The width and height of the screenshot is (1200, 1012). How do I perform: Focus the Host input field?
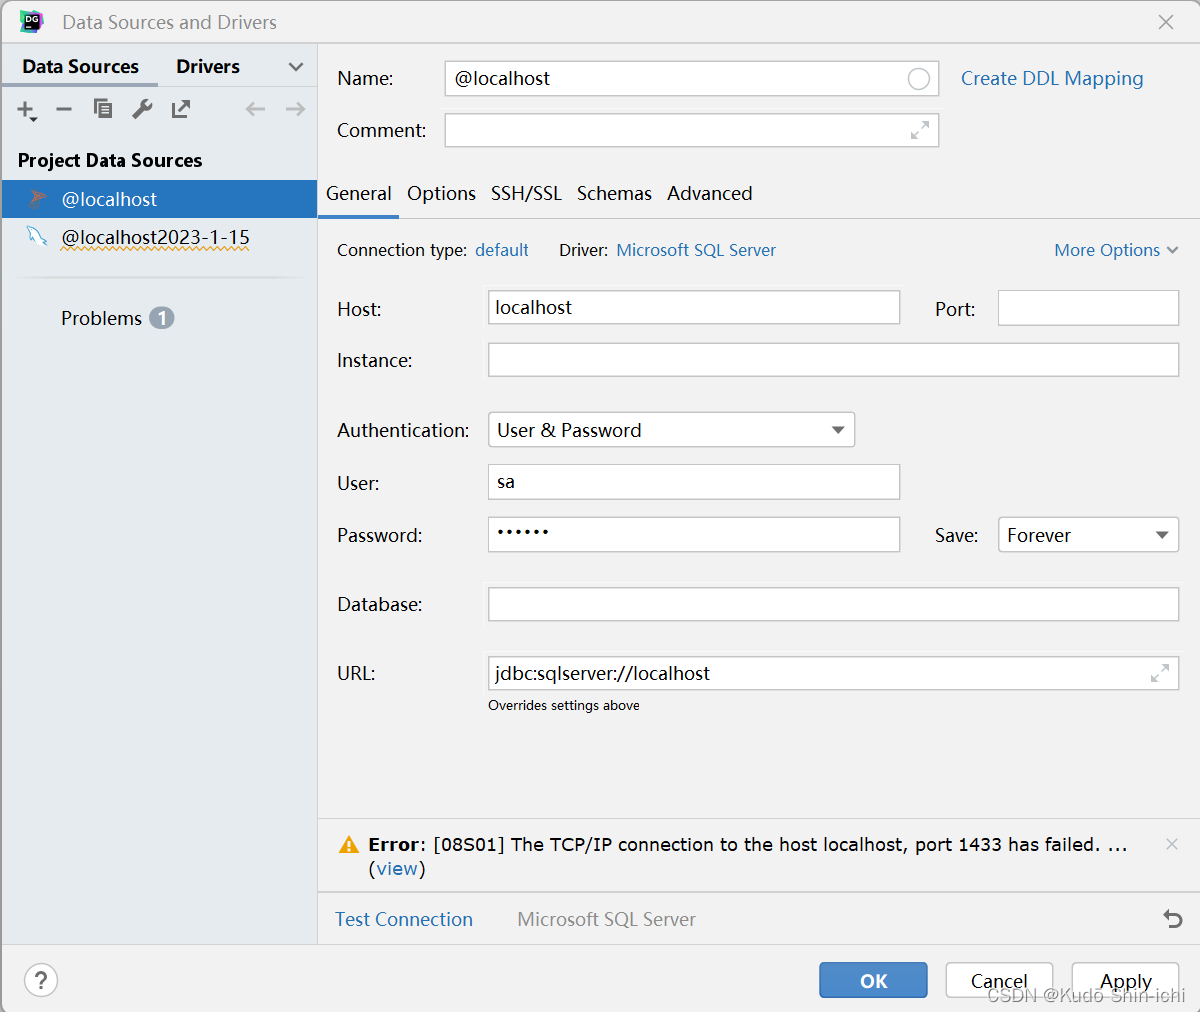pyautogui.click(x=694, y=308)
